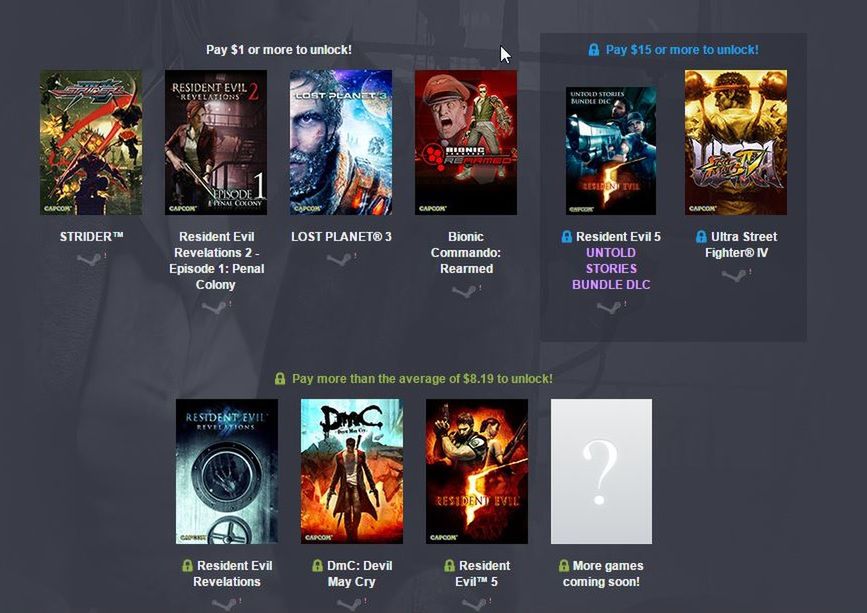The height and width of the screenshot is (613, 867).
Task: Open the Ultra Street Fighter IV cover
Action: 735,142
